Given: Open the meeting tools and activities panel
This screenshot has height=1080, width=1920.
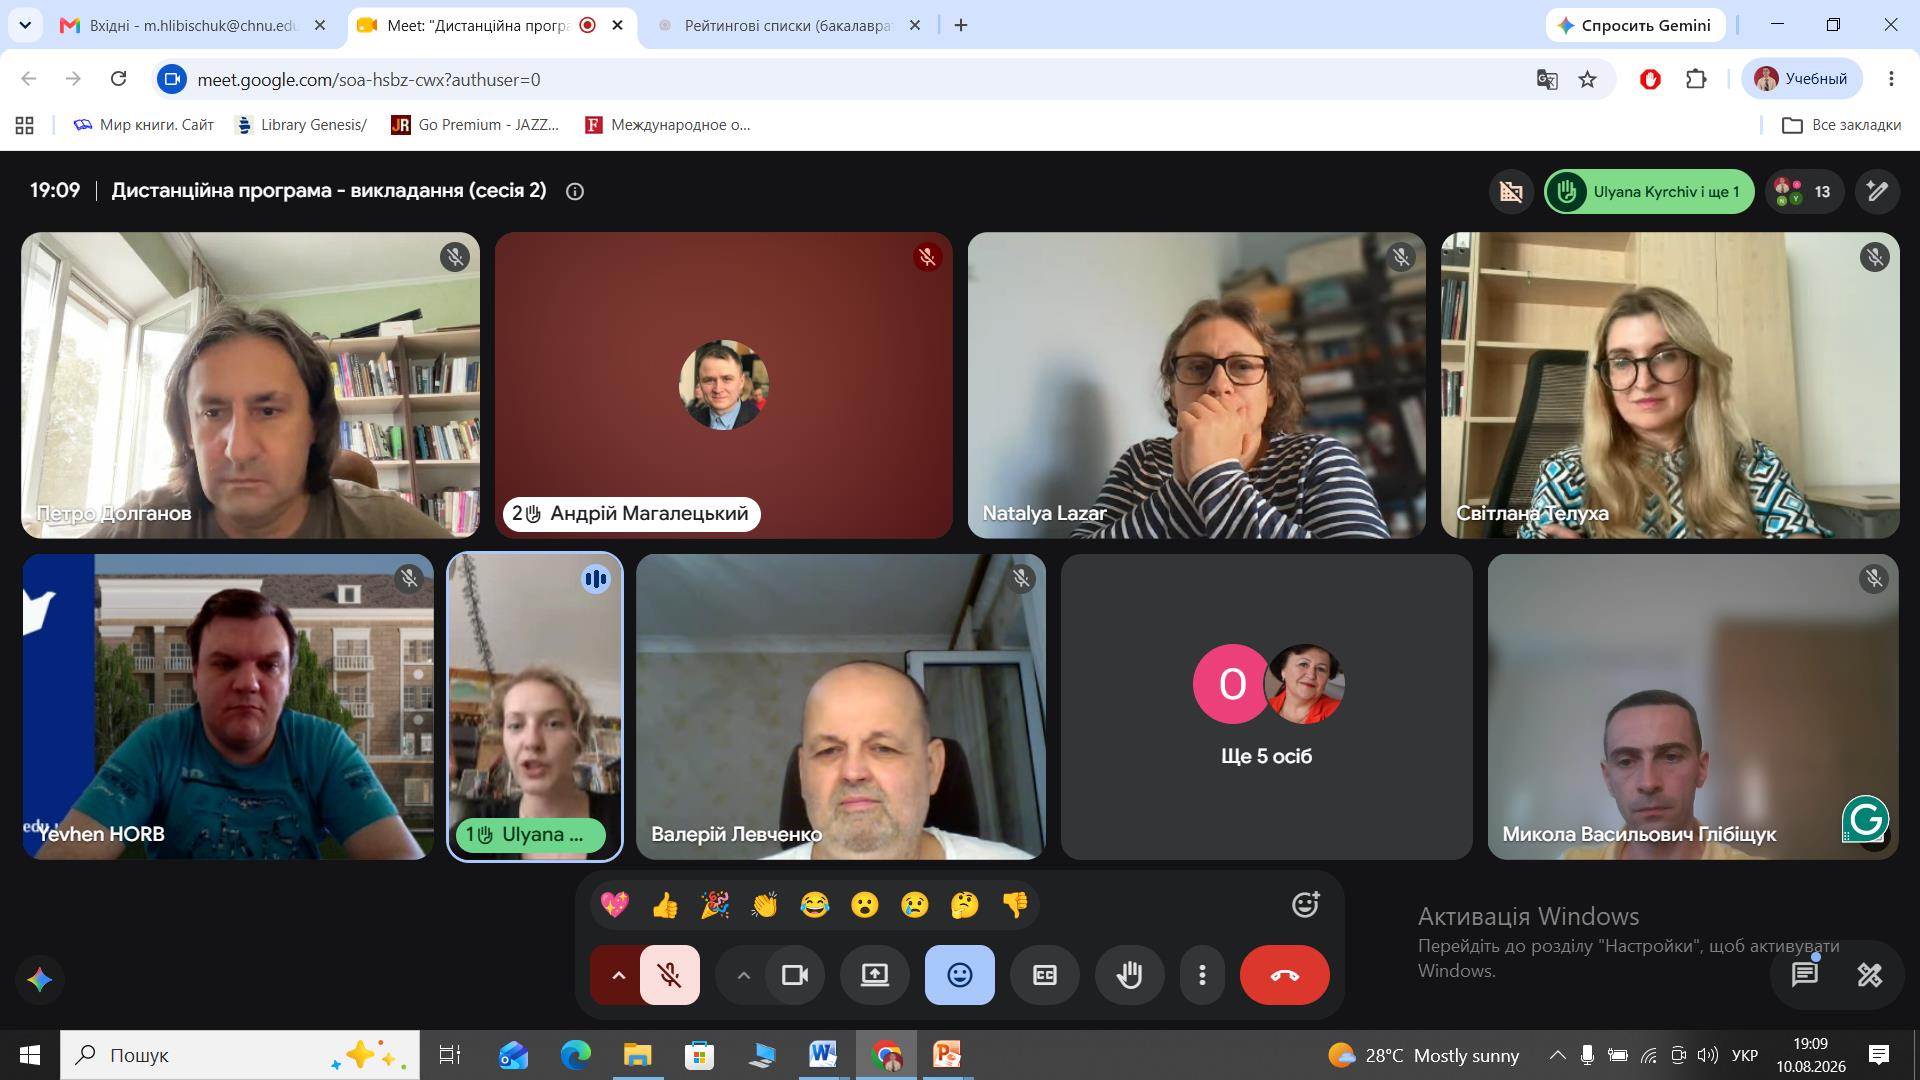Looking at the screenshot, I should tap(1869, 974).
